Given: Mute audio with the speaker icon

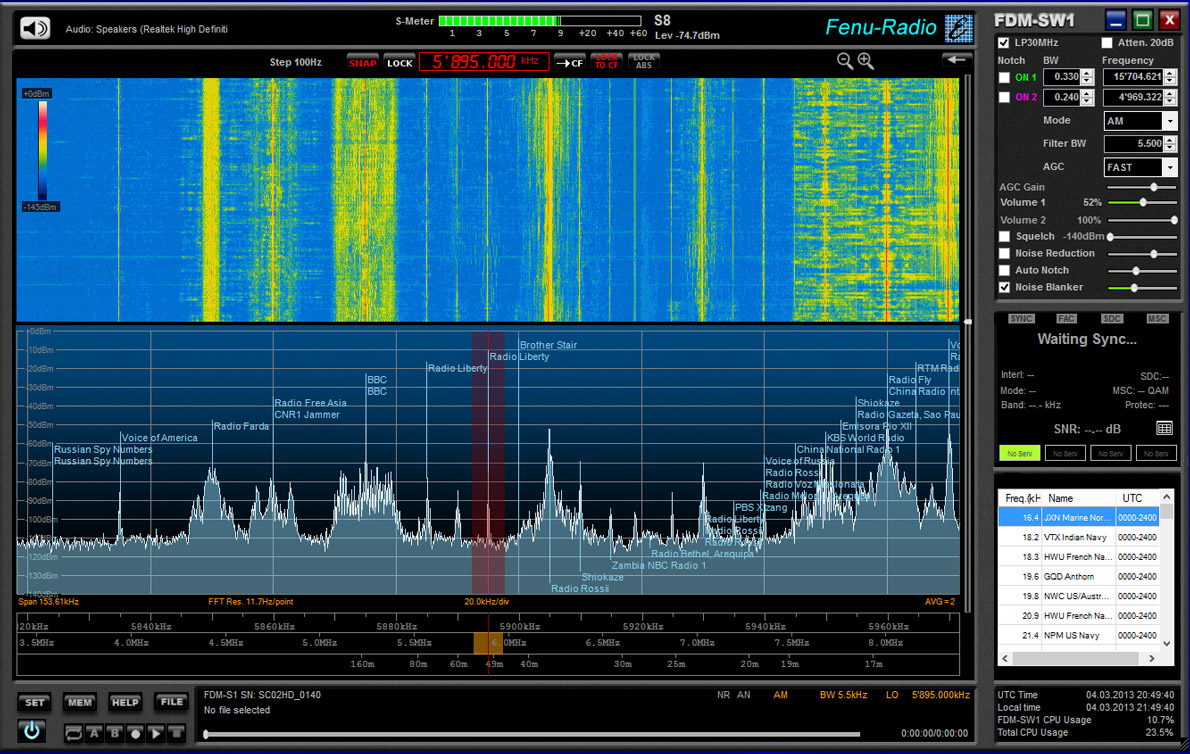Looking at the screenshot, I should click(35, 28).
